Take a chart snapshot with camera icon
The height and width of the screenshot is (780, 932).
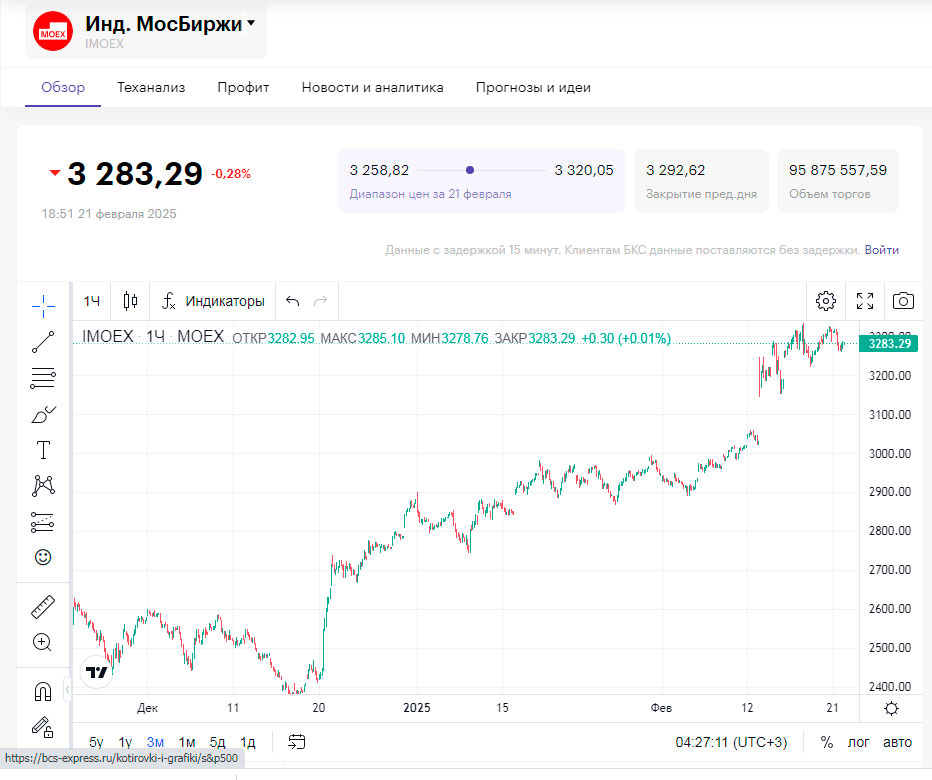(903, 301)
